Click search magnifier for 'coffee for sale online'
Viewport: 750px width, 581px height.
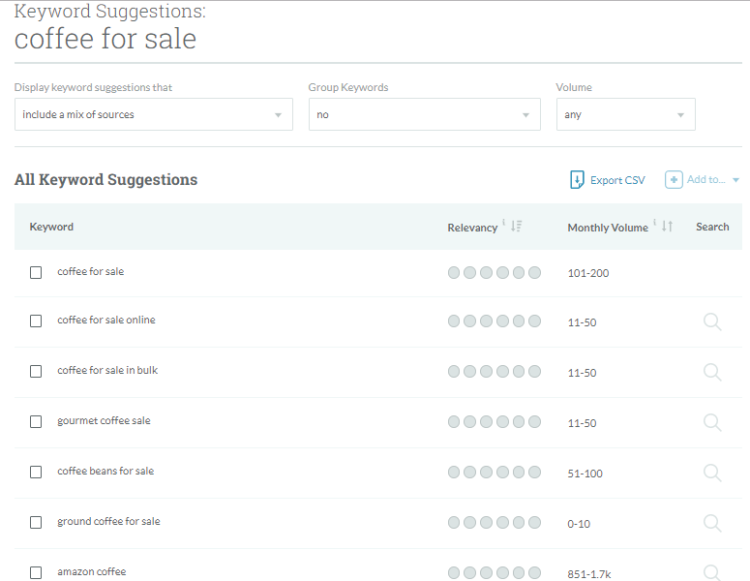coord(712,322)
